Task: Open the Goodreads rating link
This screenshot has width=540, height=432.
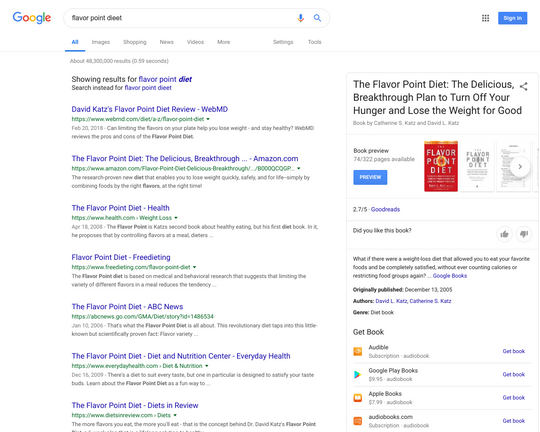Action: 385,209
